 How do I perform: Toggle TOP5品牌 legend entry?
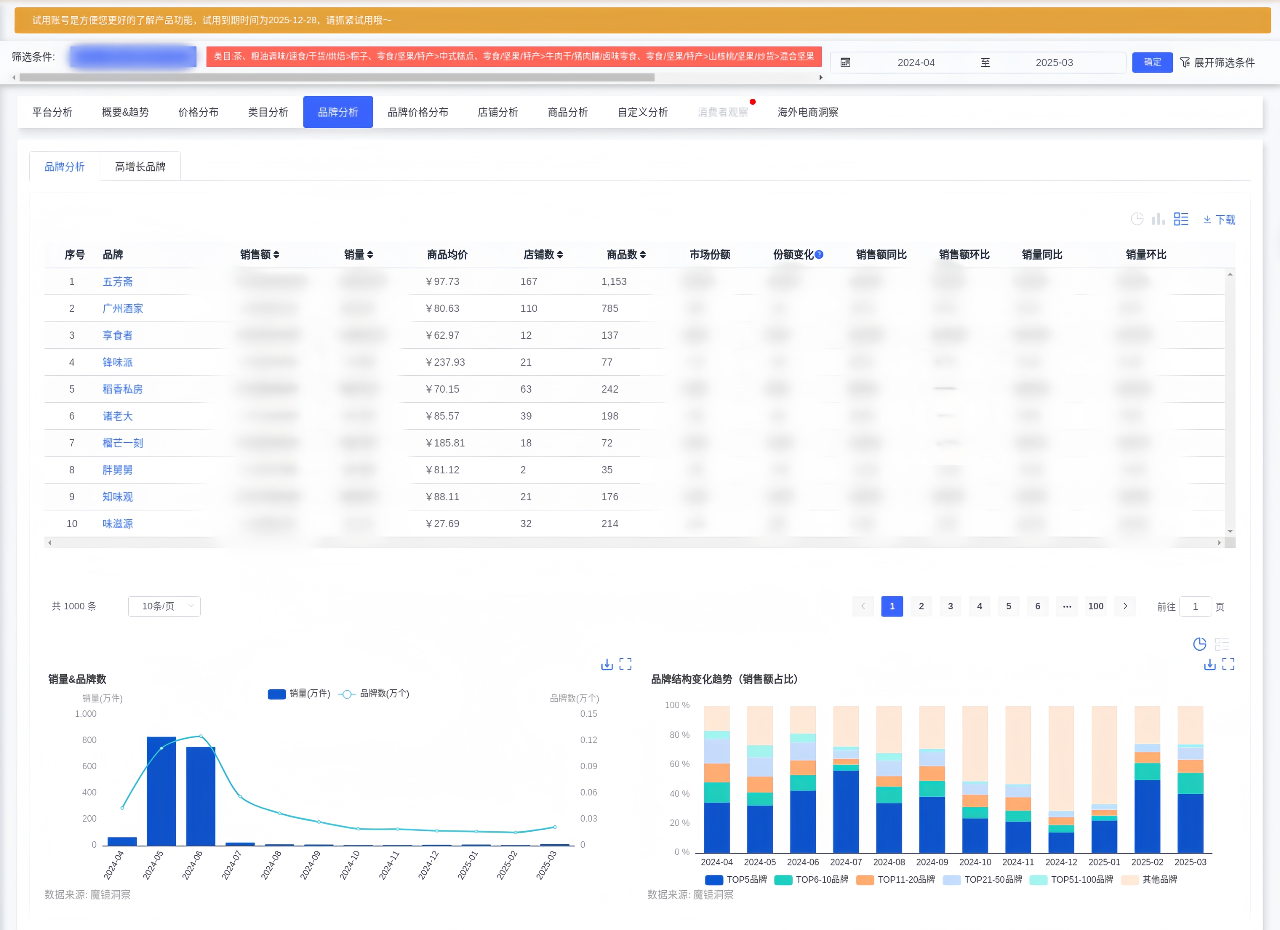point(735,880)
